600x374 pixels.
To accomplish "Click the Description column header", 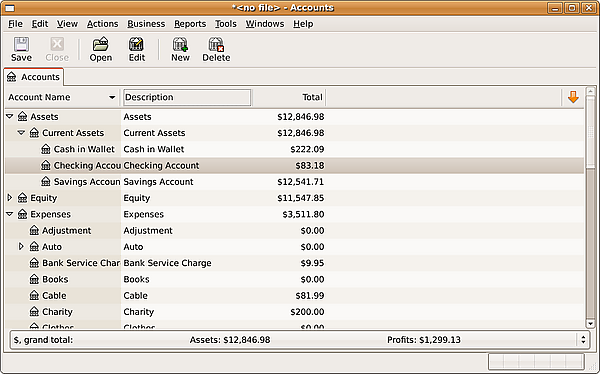I will tap(187, 97).
